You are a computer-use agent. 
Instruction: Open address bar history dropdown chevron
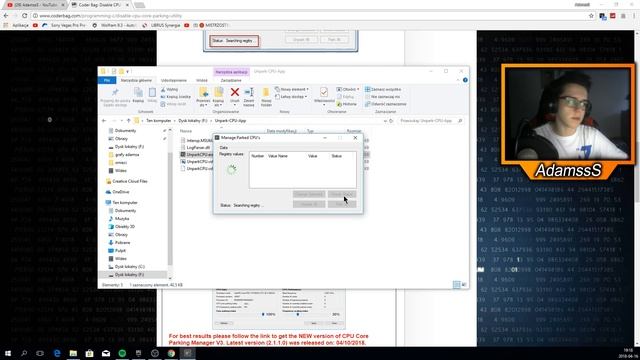385,121
